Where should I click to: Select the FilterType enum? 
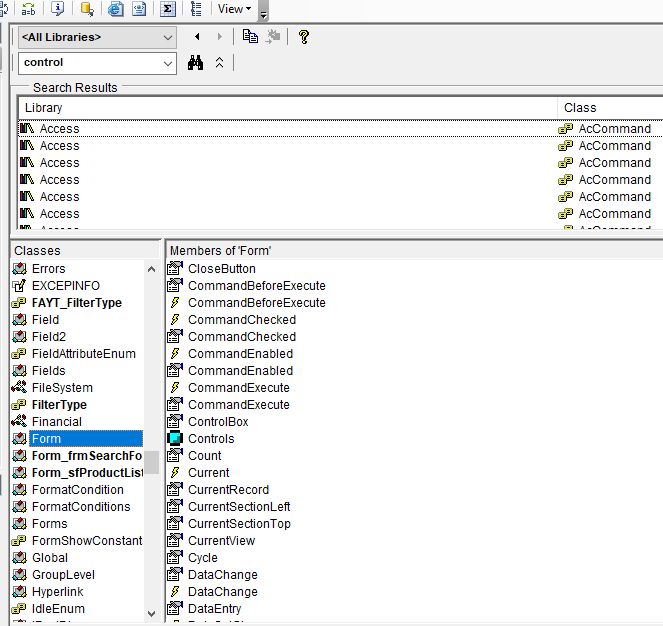[59, 405]
